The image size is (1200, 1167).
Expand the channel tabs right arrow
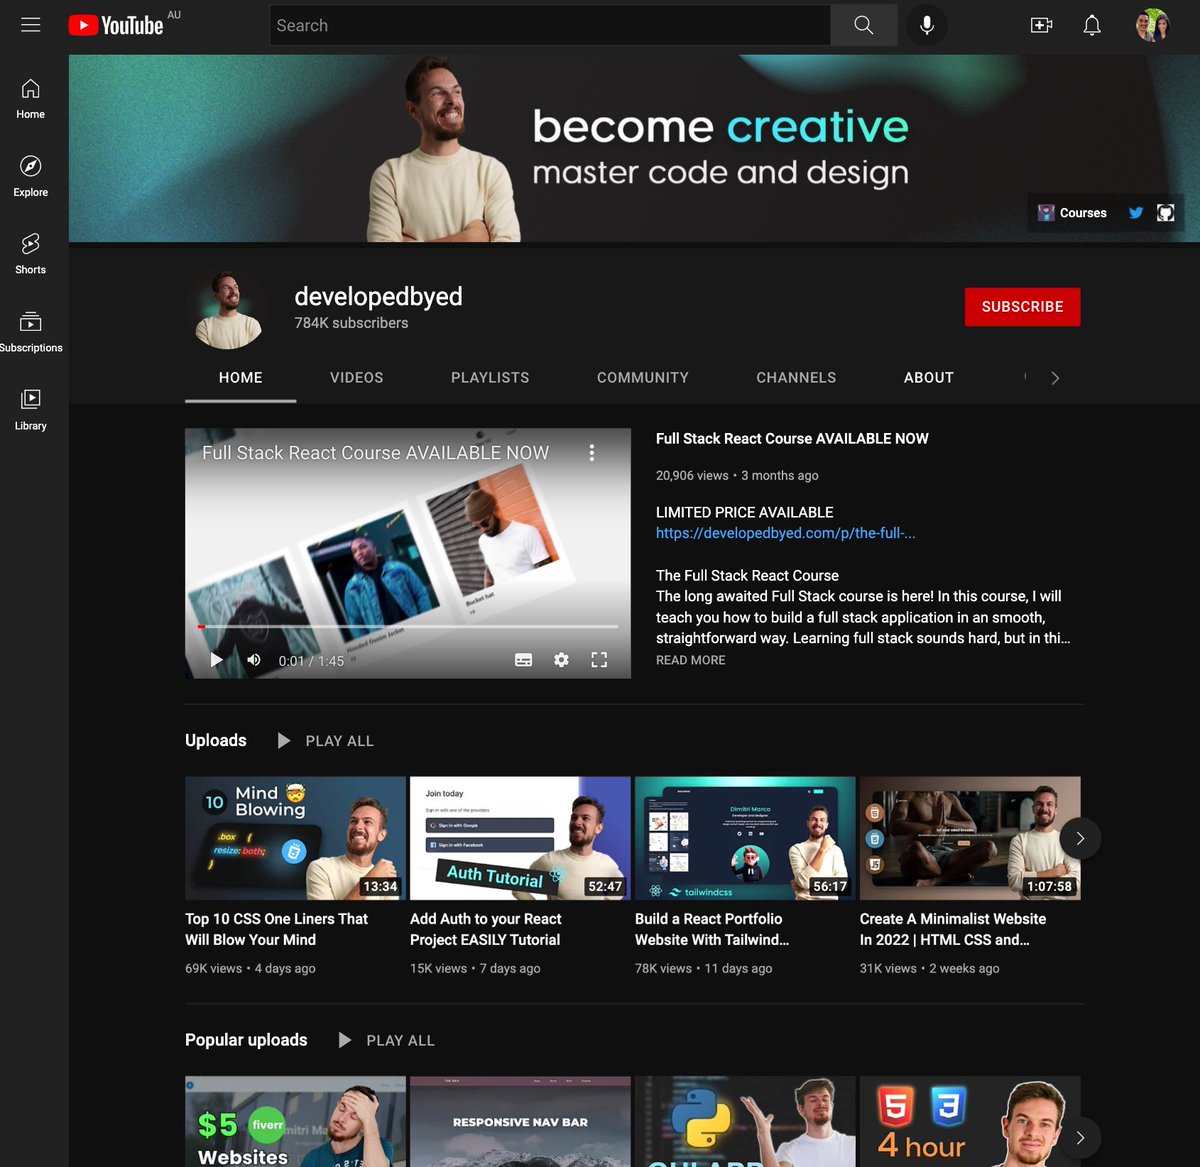click(1055, 378)
